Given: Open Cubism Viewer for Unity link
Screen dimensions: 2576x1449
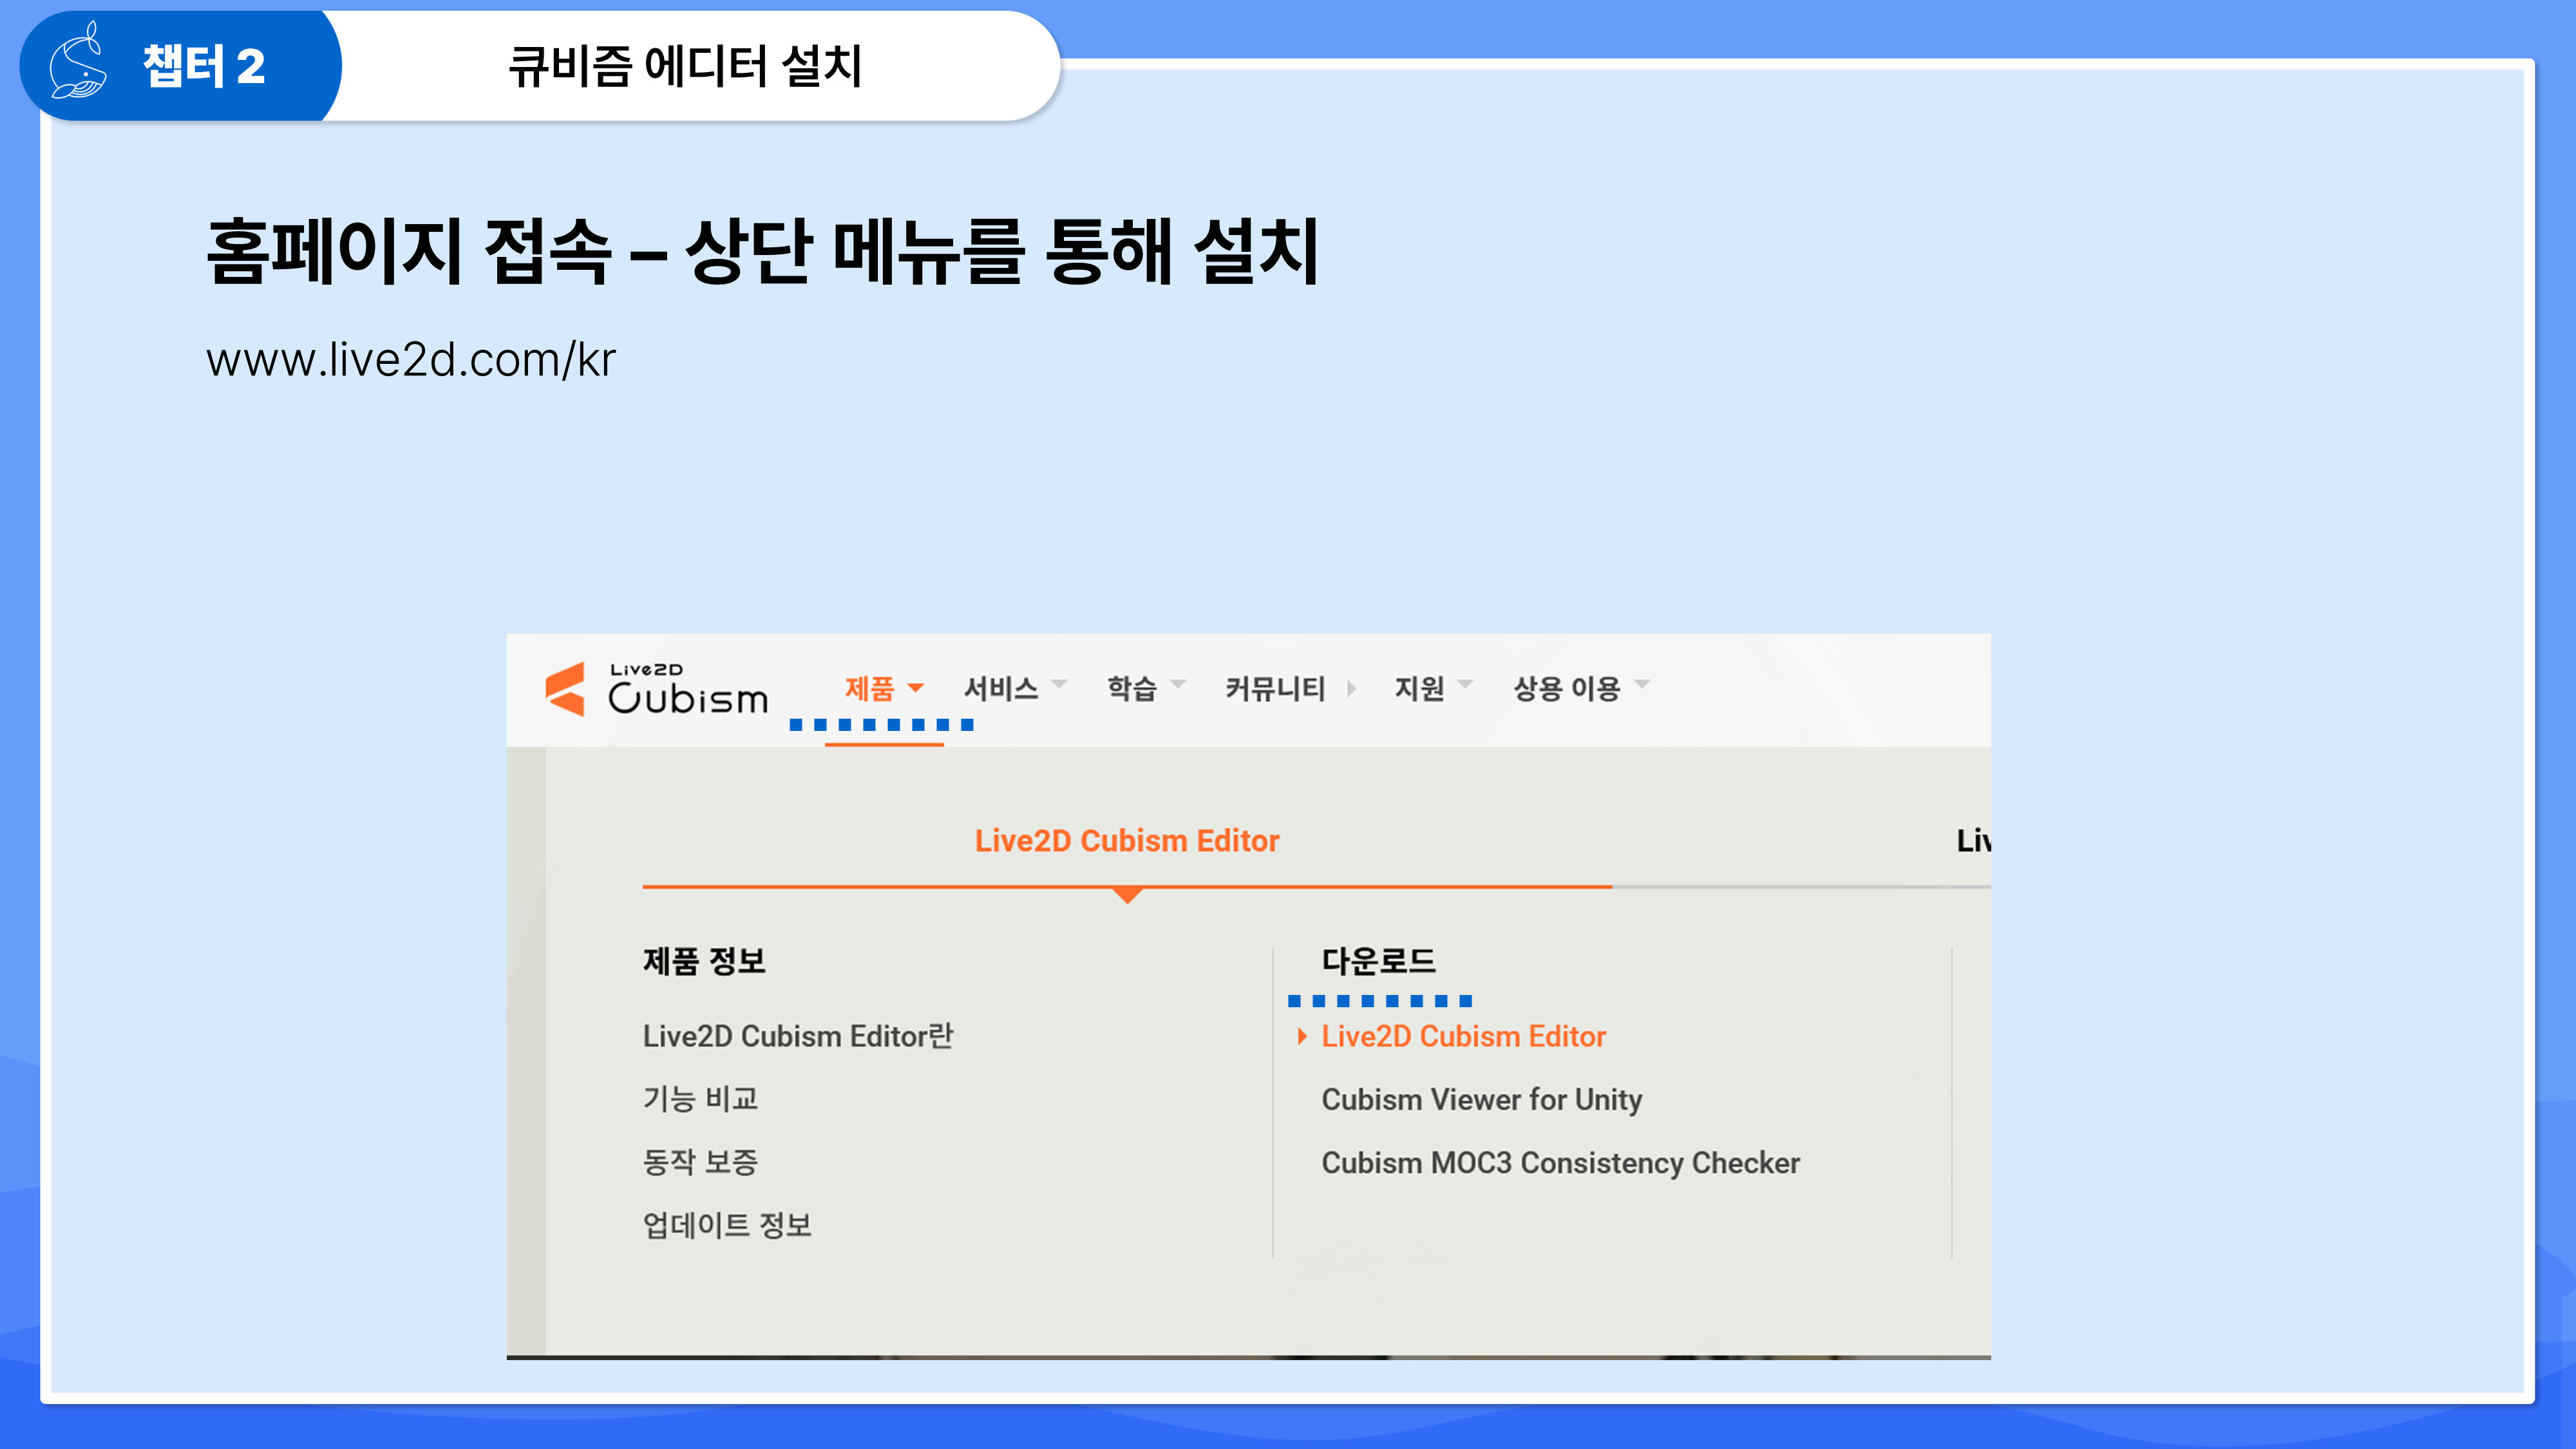Looking at the screenshot, I should [1481, 1100].
